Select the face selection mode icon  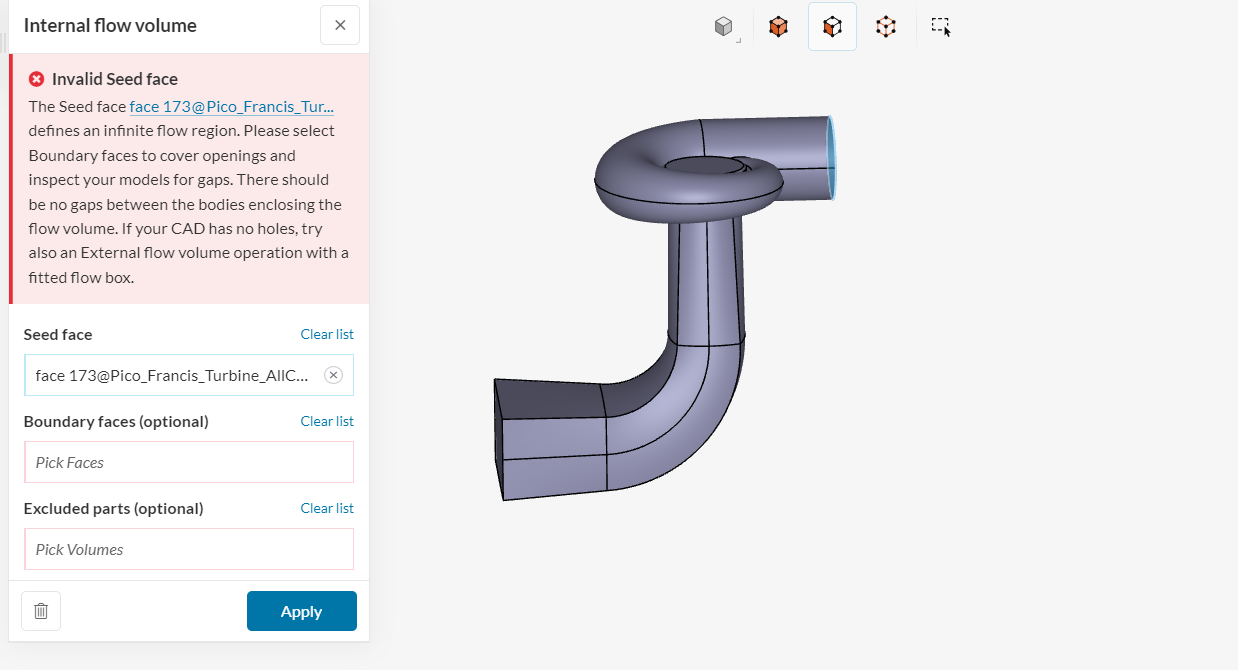point(832,27)
